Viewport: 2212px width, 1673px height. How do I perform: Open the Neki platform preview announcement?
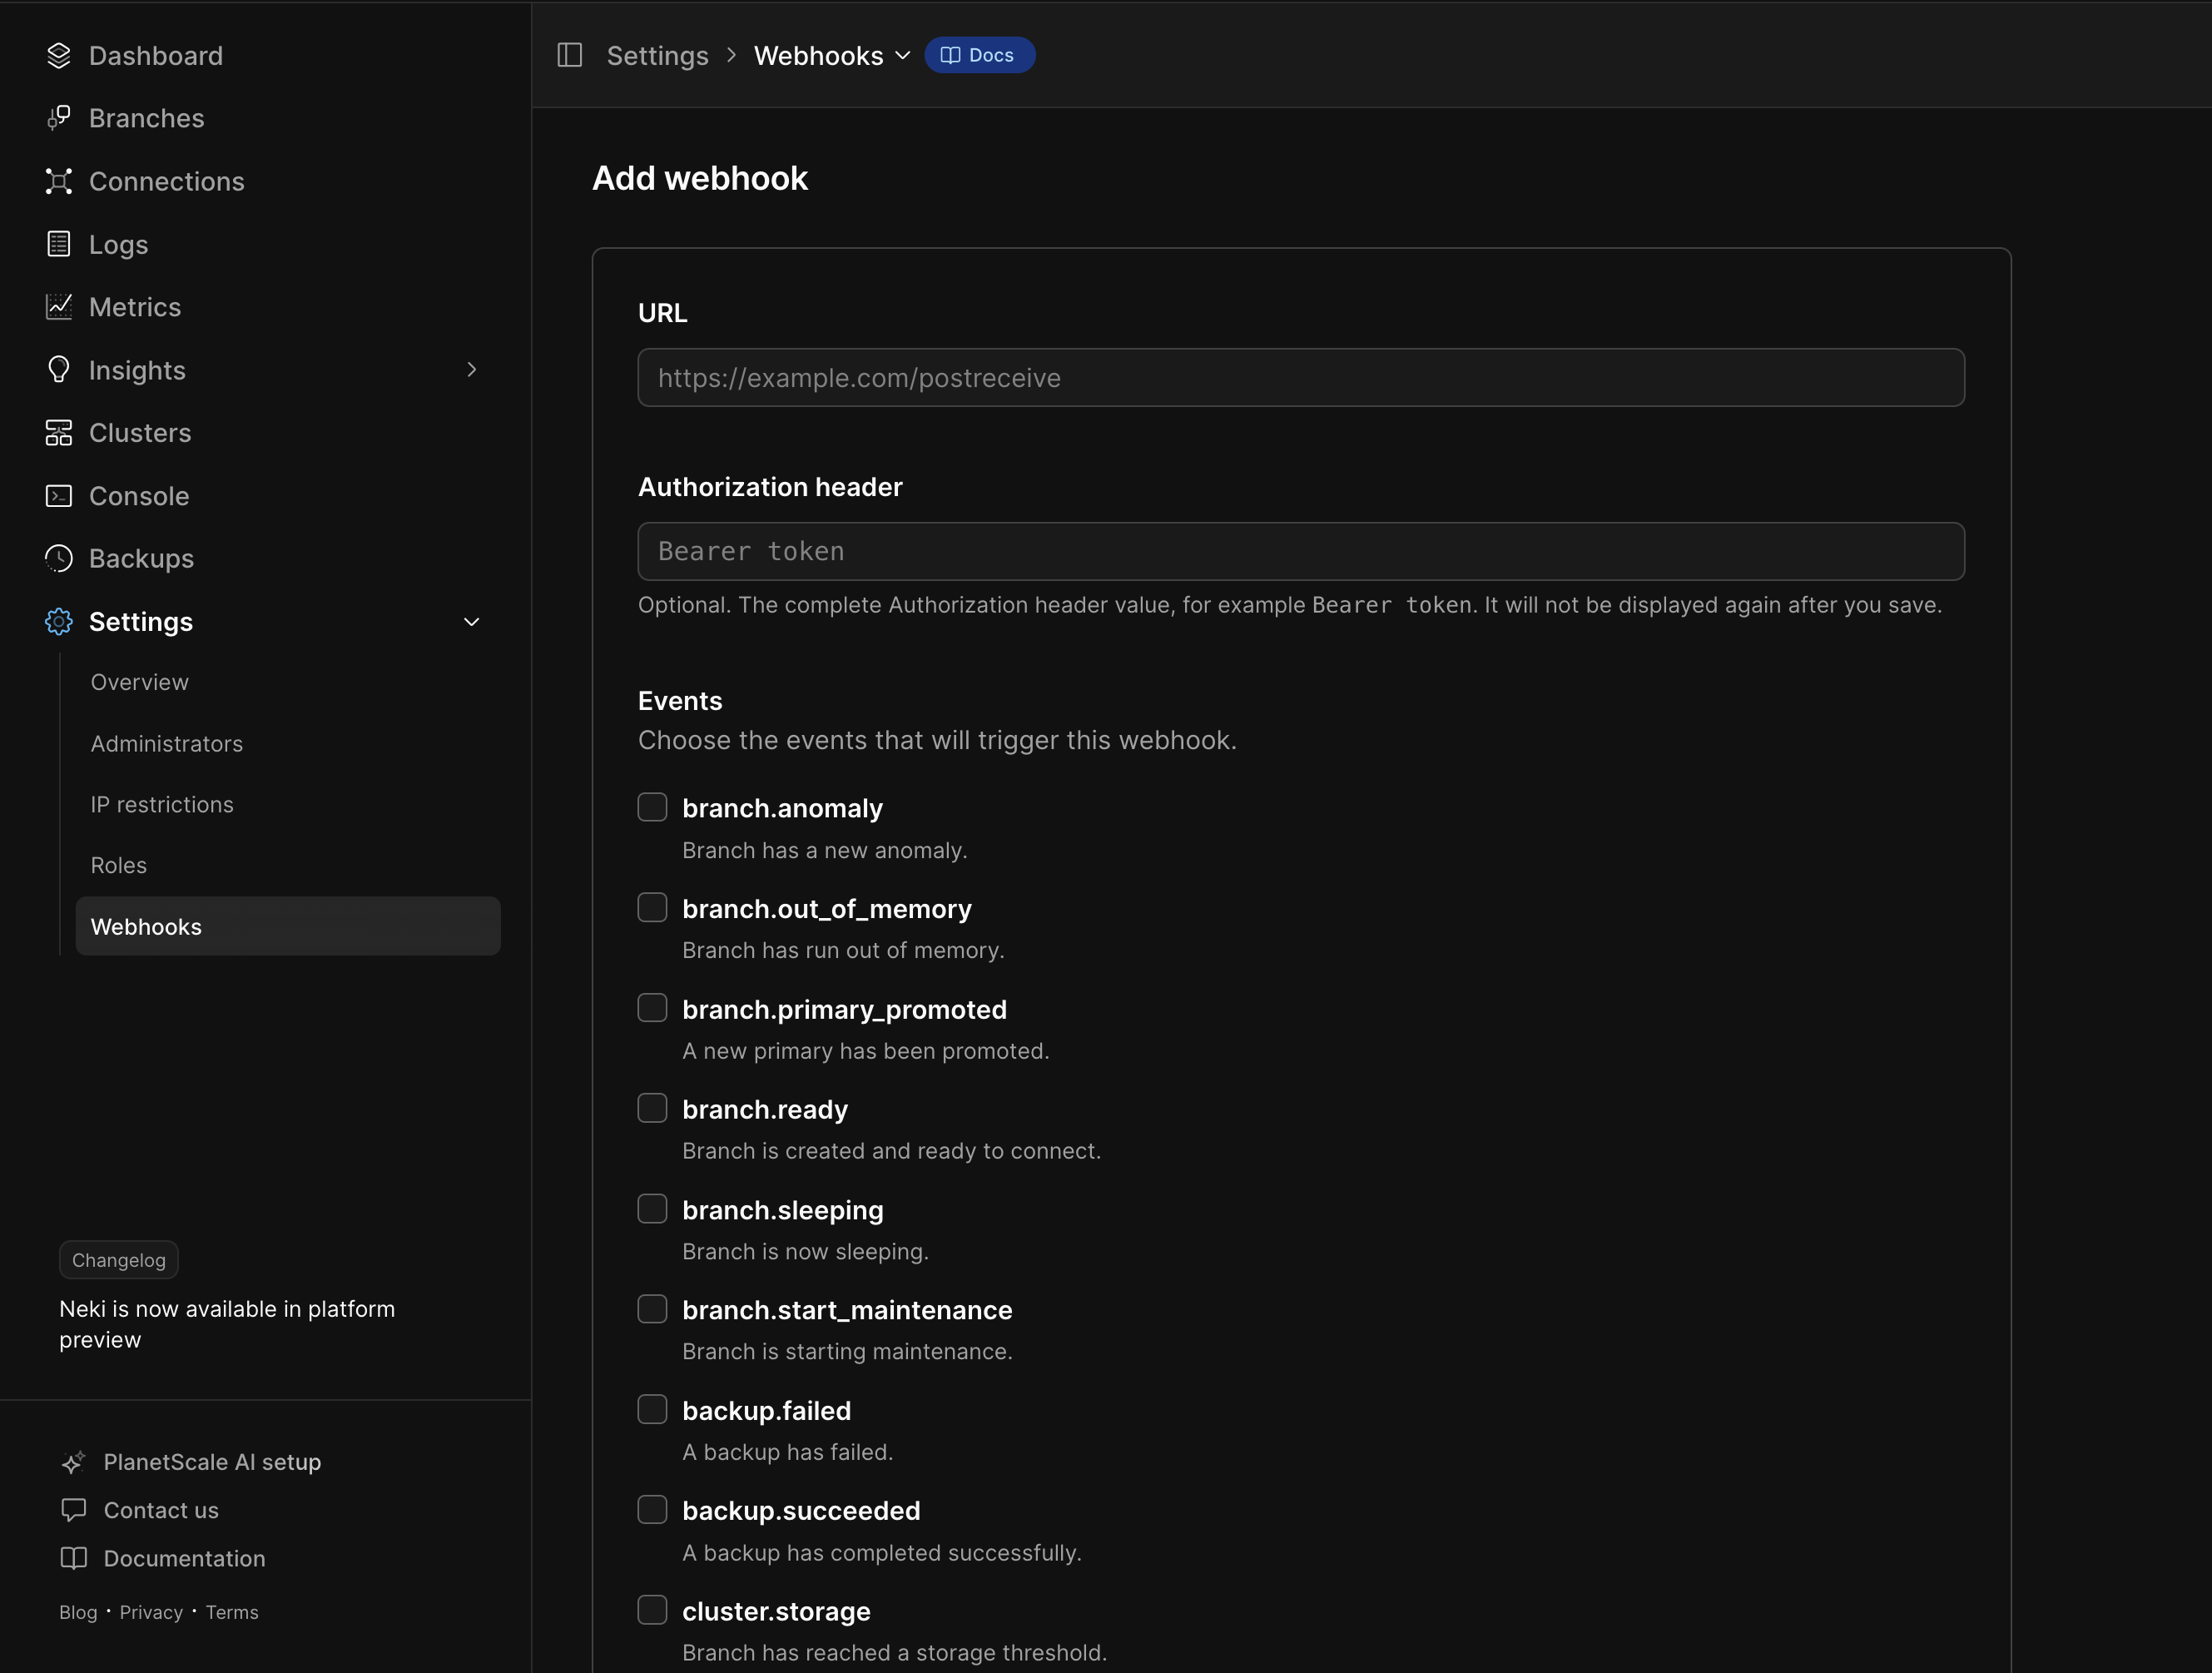tap(227, 1324)
